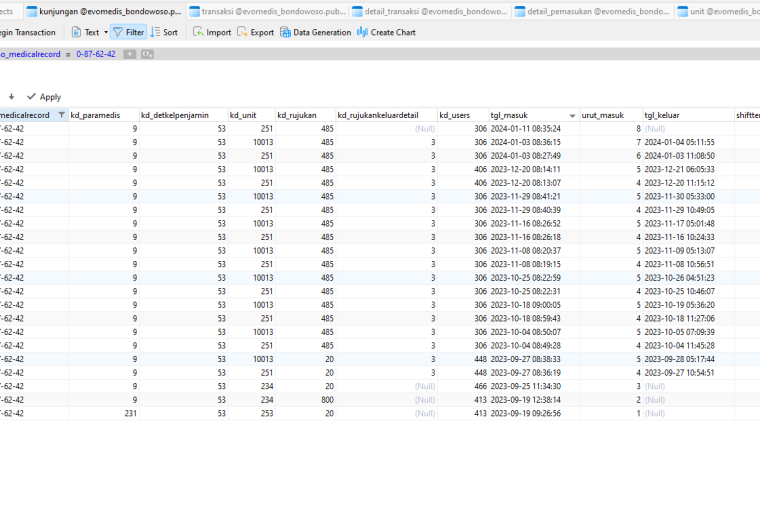Select the kd_rujukankeluardetail column header
Image resolution: width=760 pixels, height=520 pixels.
coord(386,115)
